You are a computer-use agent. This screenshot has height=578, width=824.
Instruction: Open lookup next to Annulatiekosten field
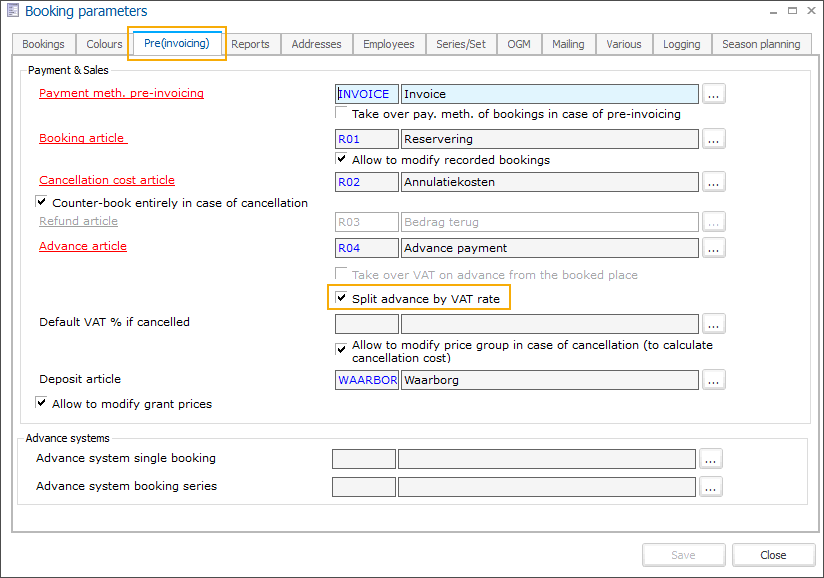tap(713, 182)
